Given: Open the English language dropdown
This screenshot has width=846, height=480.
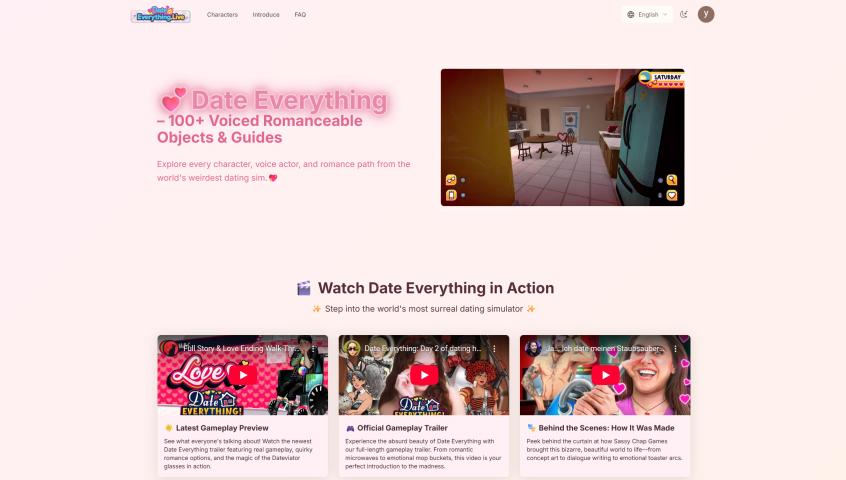Looking at the screenshot, I should [x=648, y=15].
